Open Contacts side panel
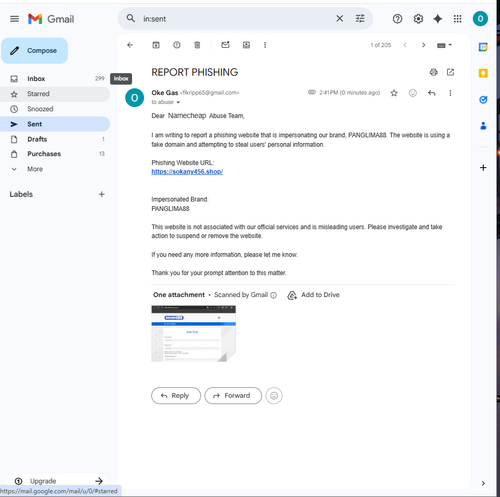Viewport: 500px width, 497px height. tap(483, 126)
